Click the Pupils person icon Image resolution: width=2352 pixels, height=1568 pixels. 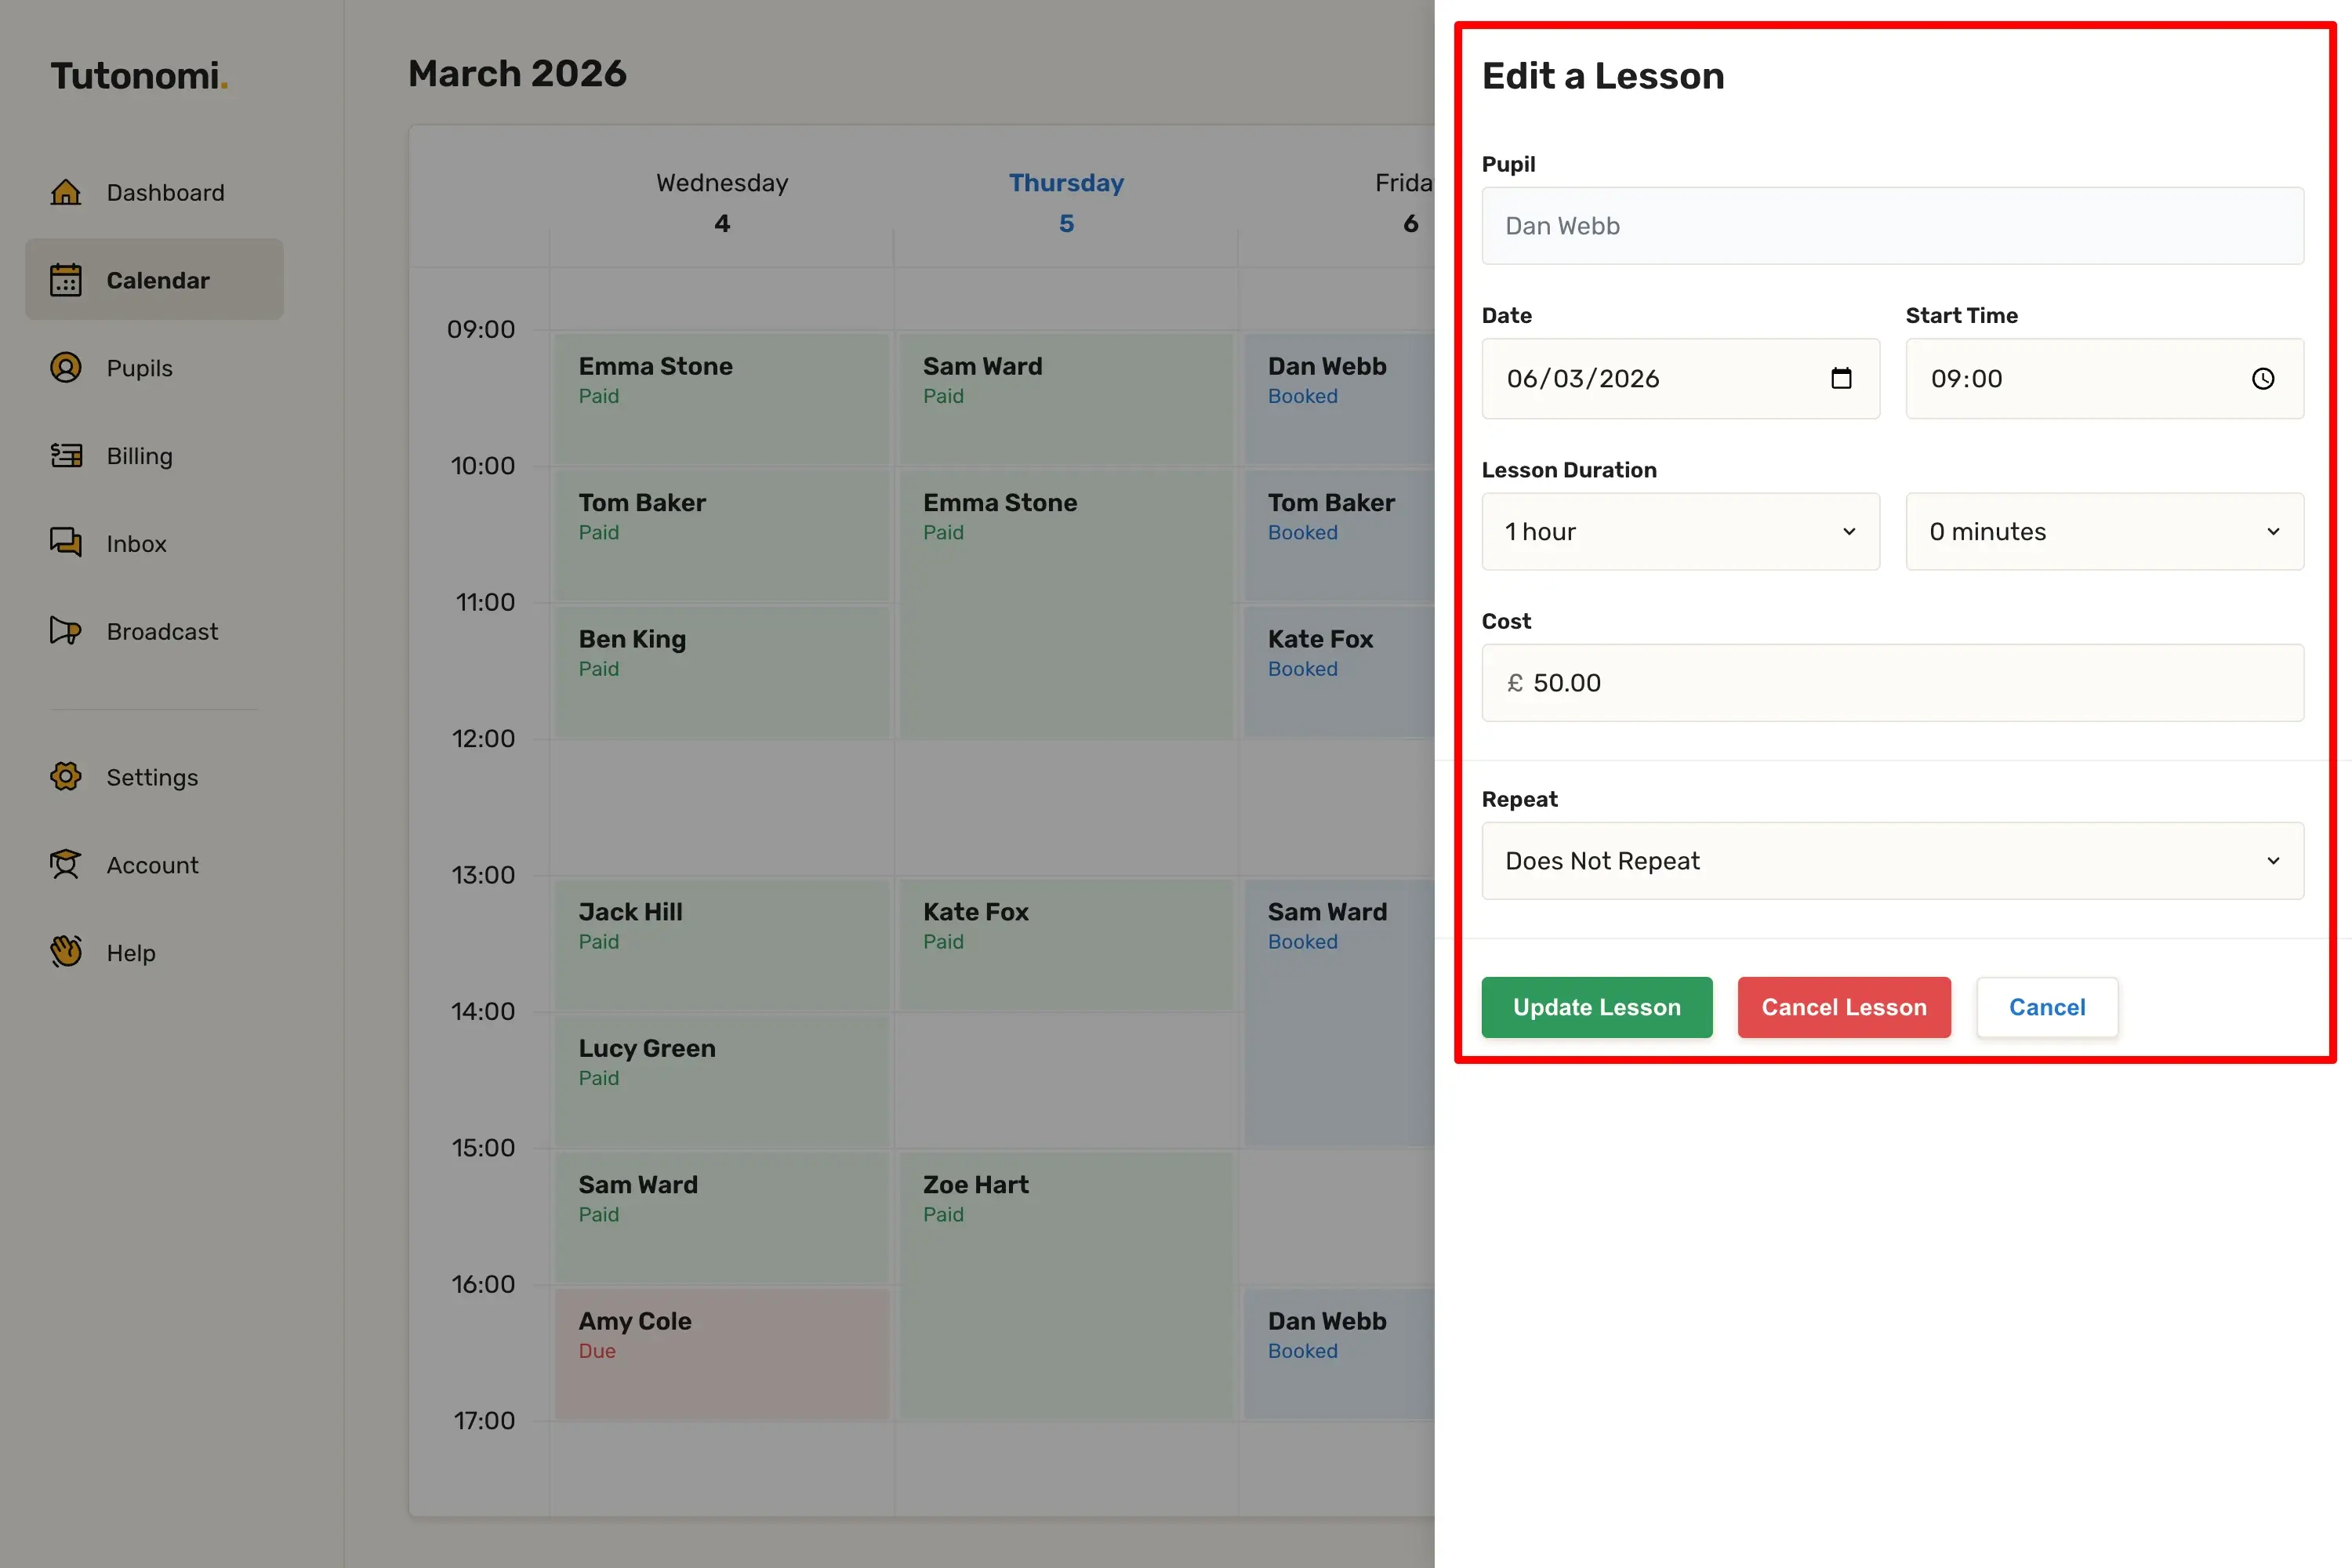click(x=66, y=368)
